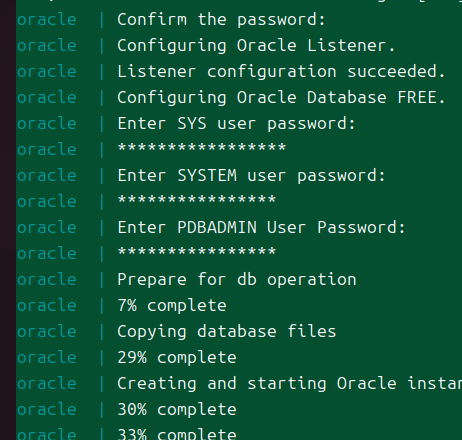The height and width of the screenshot is (440, 462).
Task: Click 'Enter PDBADMIN User Password:' prompt
Action: (x=261, y=228)
